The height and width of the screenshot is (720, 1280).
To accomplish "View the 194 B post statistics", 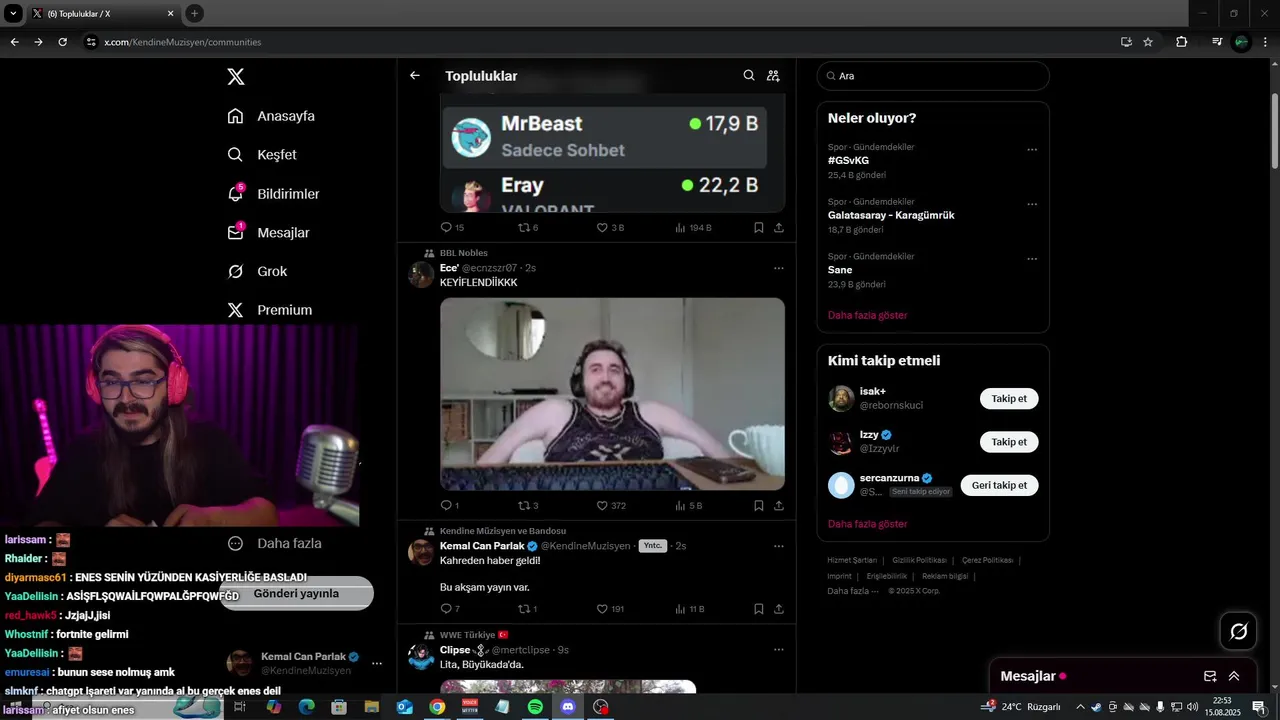I will [x=693, y=228].
